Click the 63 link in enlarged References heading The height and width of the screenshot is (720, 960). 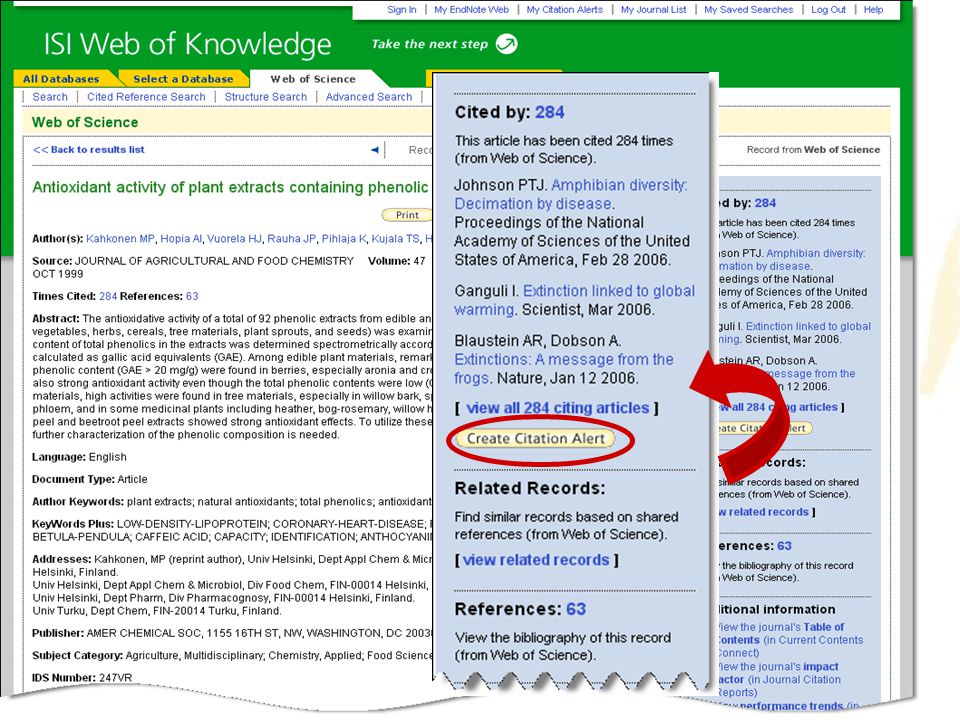pyautogui.click(x=576, y=609)
